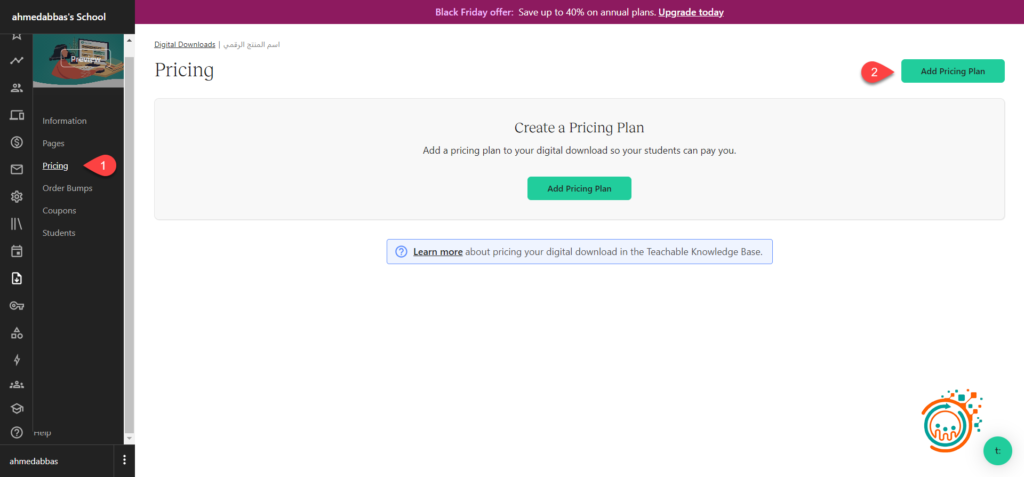The width and height of the screenshot is (1024, 477).
Task: Click the calendar icon in sidebar
Action: tap(17, 251)
